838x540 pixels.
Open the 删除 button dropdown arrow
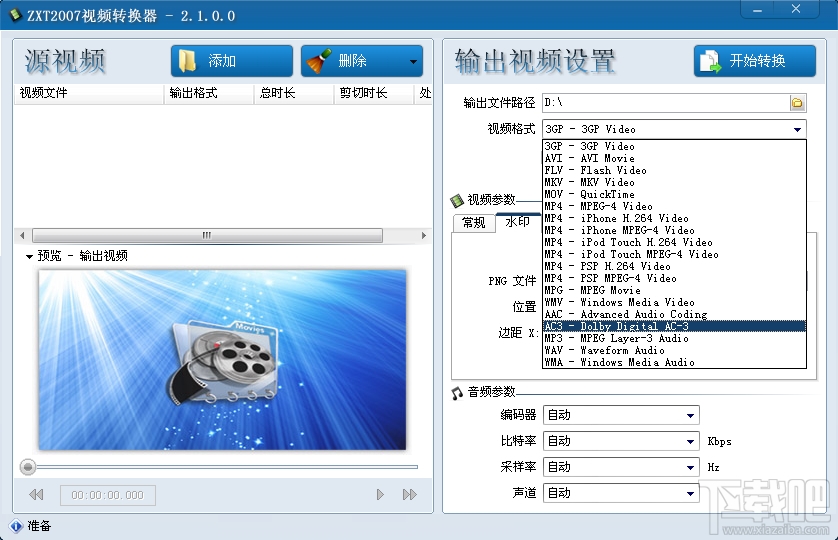click(413, 61)
